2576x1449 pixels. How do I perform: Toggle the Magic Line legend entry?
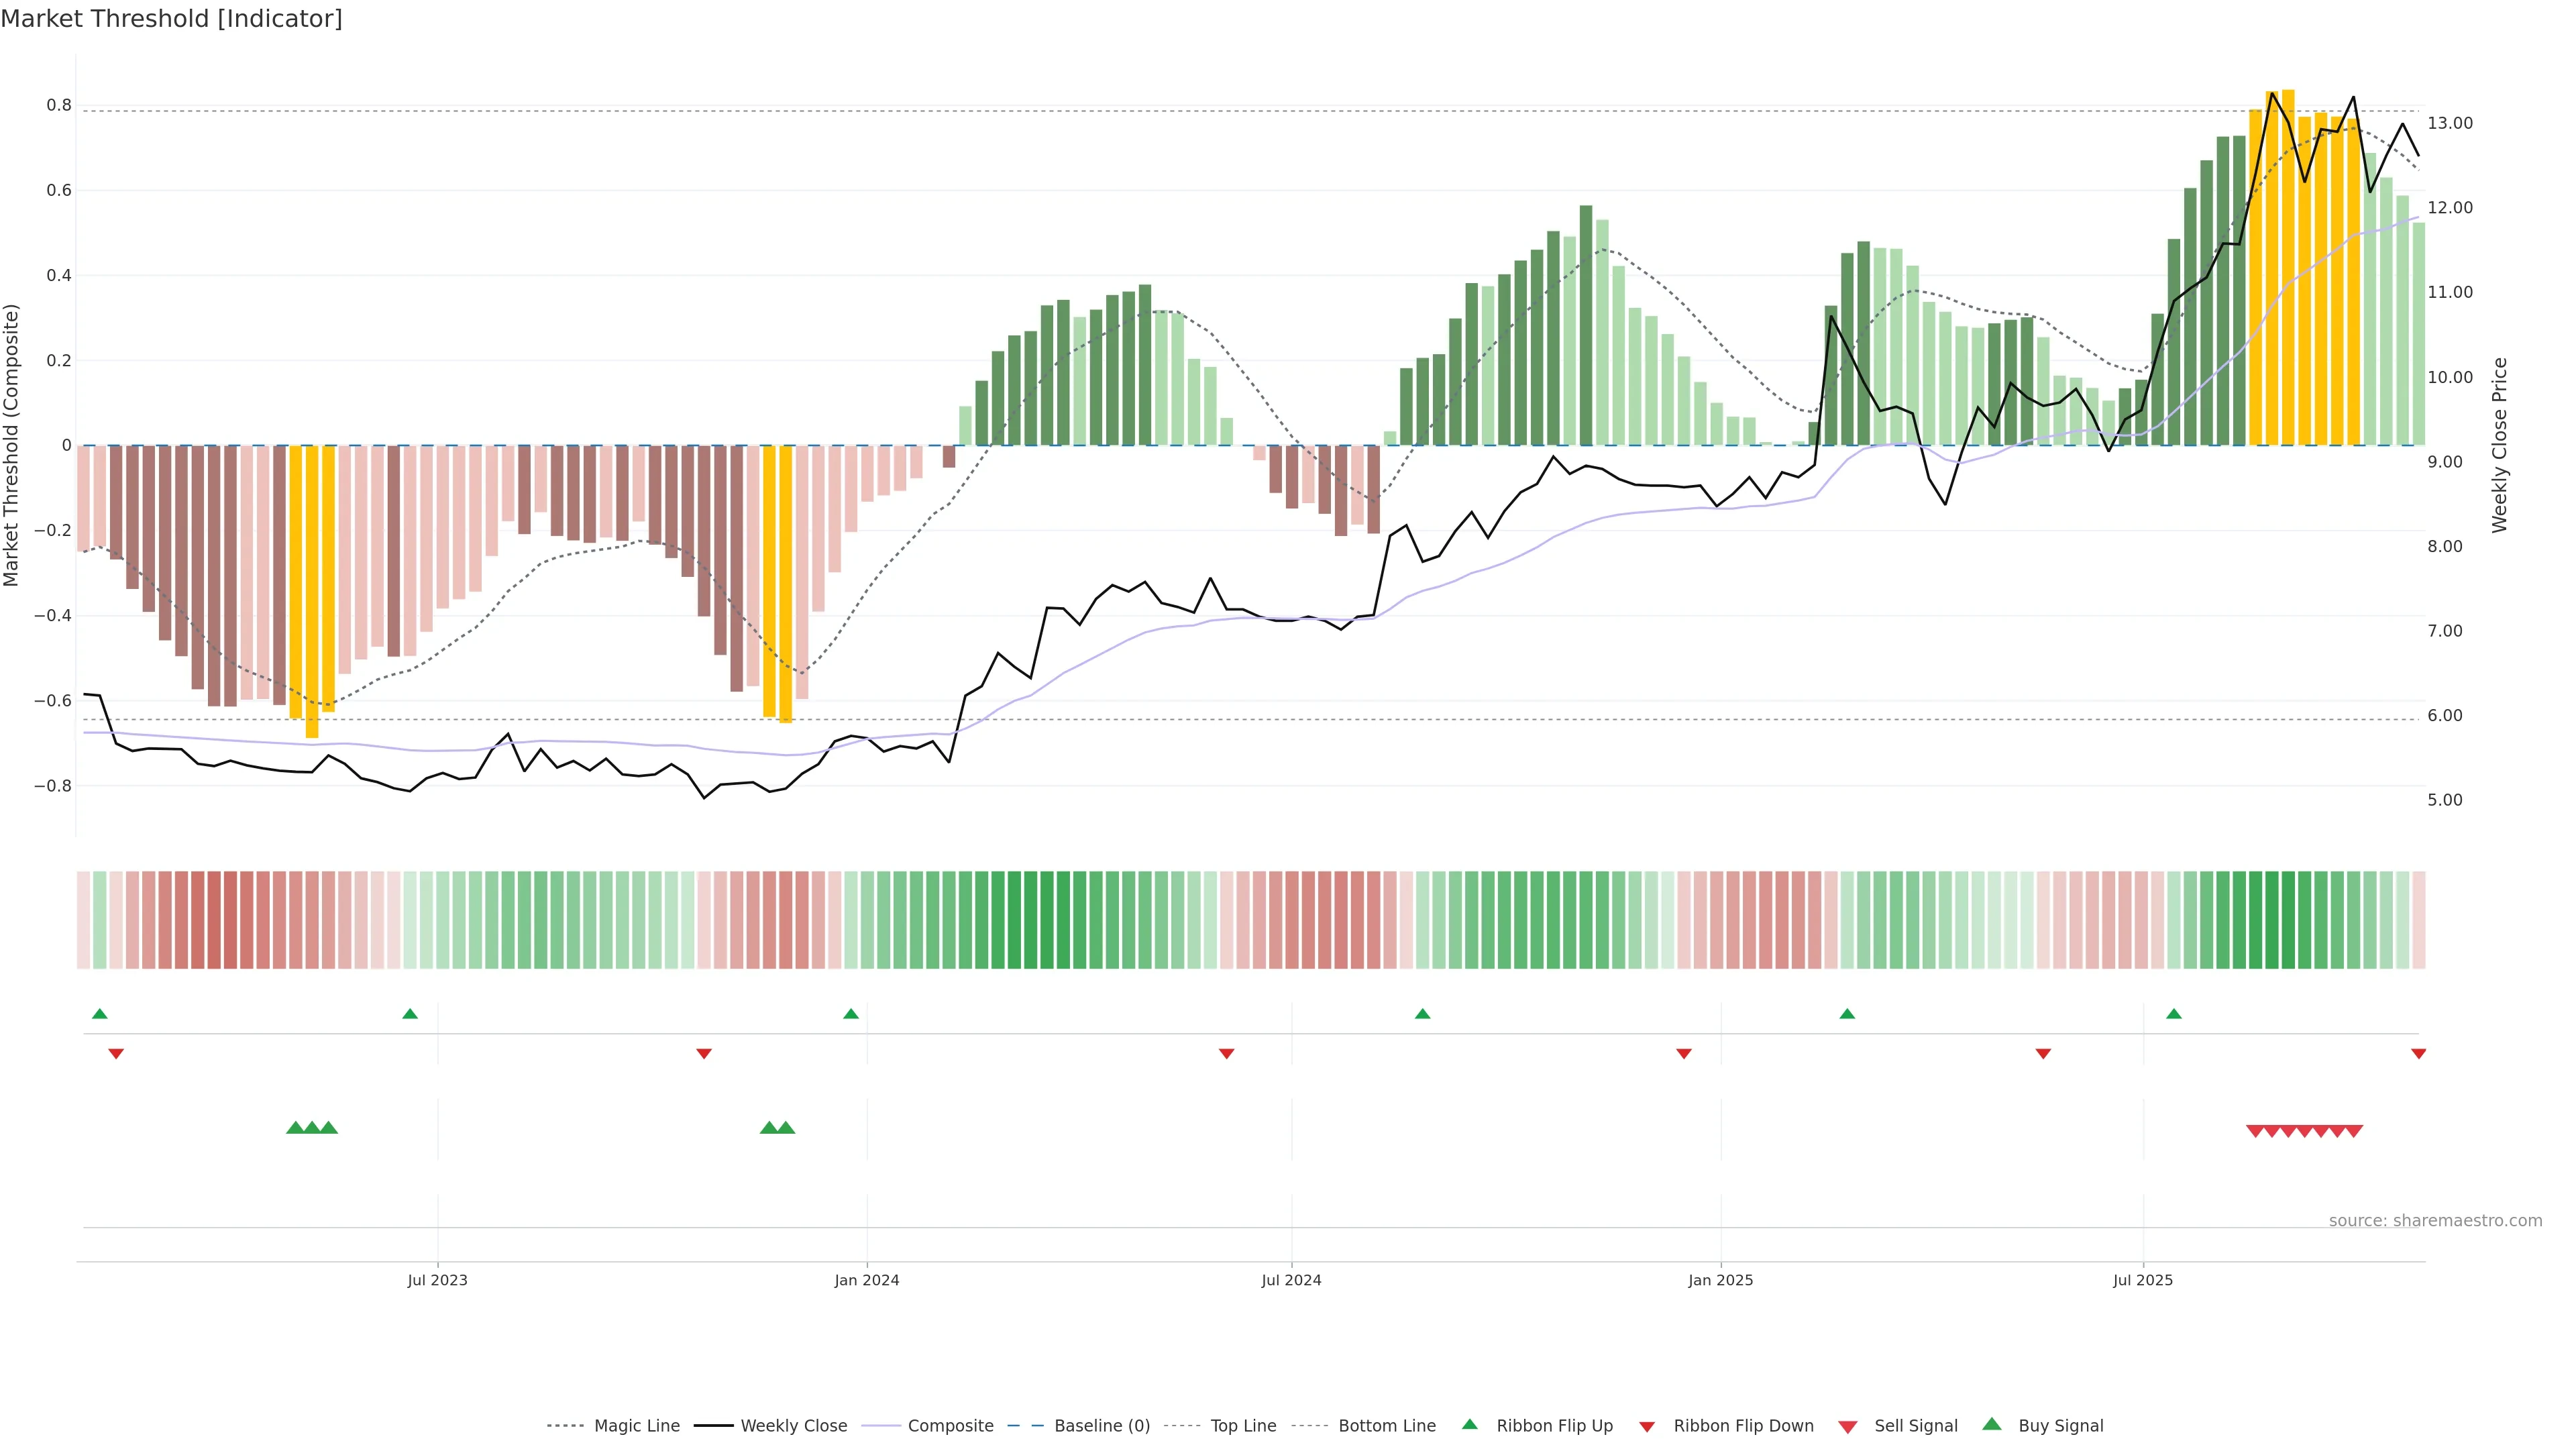636,1426
